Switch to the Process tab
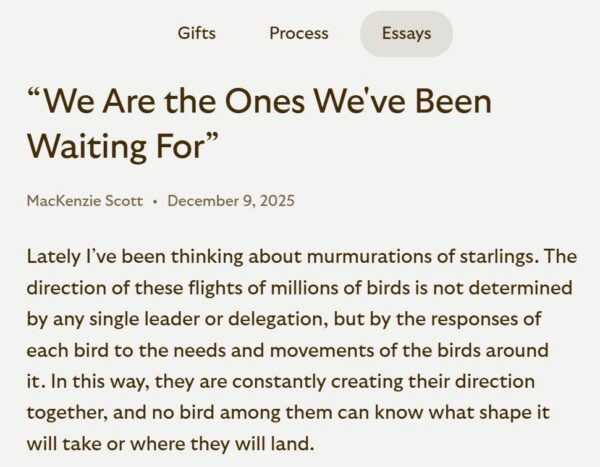This screenshot has height=467, width=600. coord(298,33)
